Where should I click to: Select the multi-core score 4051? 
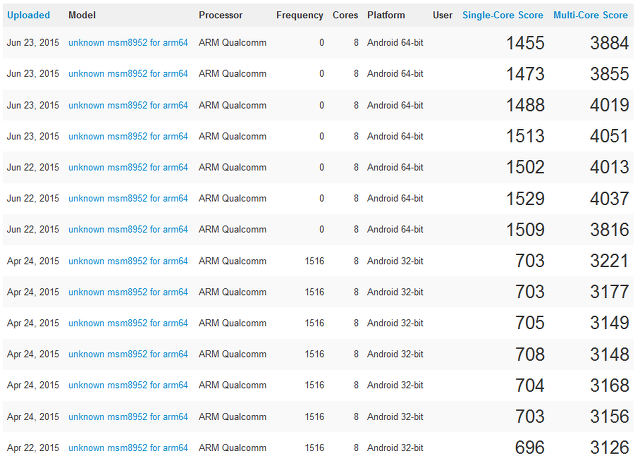pyautogui.click(x=609, y=136)
